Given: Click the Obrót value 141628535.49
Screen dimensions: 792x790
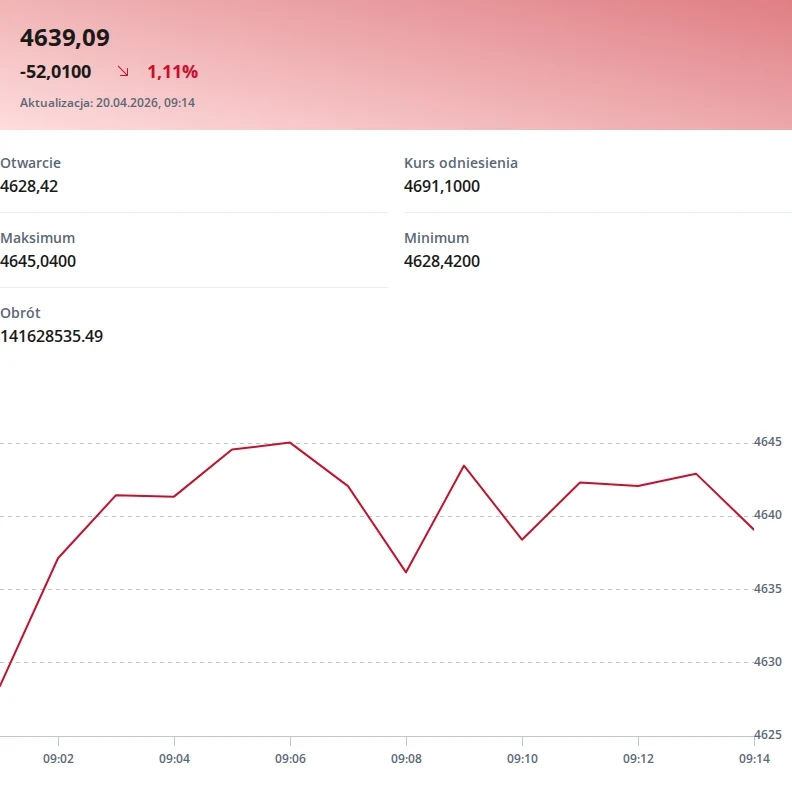Looking at the screenshot, I should 52,336.
